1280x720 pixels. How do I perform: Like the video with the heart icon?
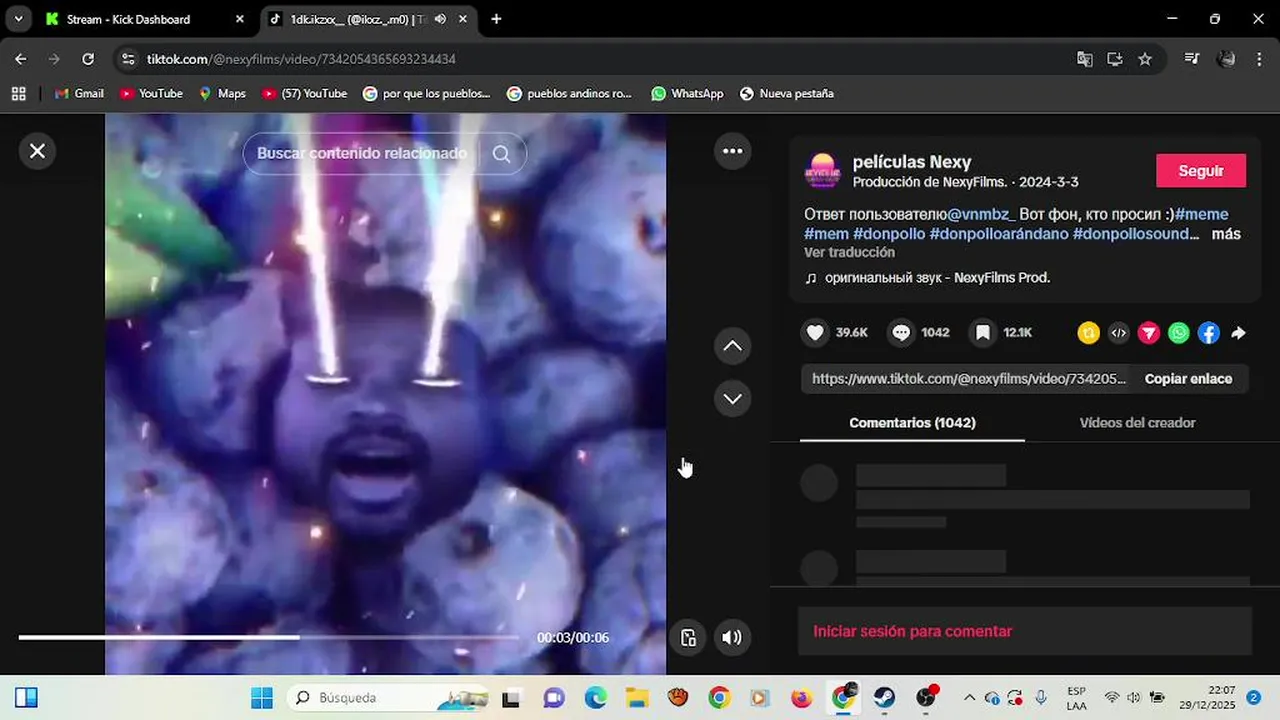pos(816,333)
